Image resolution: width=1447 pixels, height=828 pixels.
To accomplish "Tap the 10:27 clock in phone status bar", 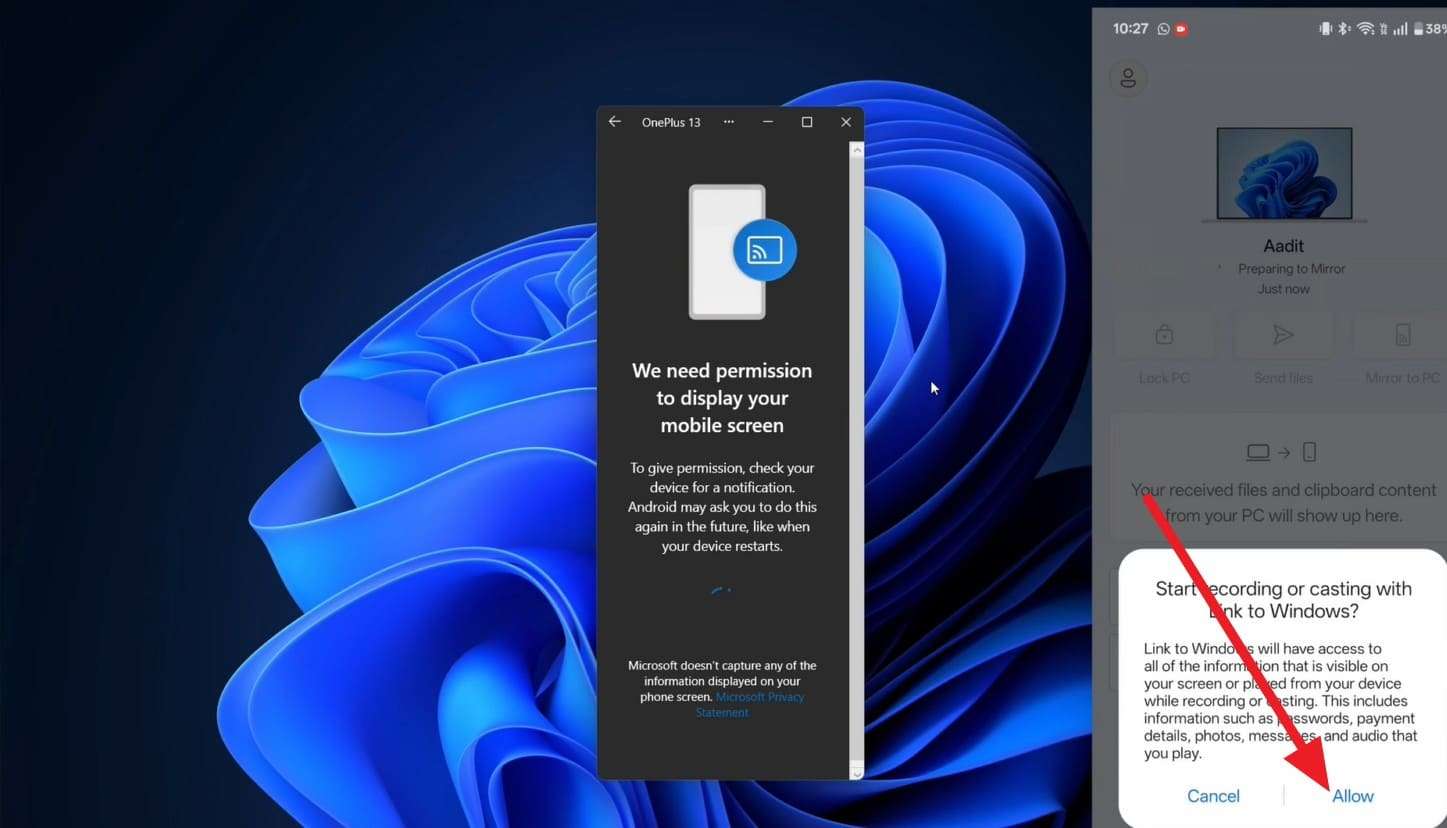I will click(x=1130, y=29).
